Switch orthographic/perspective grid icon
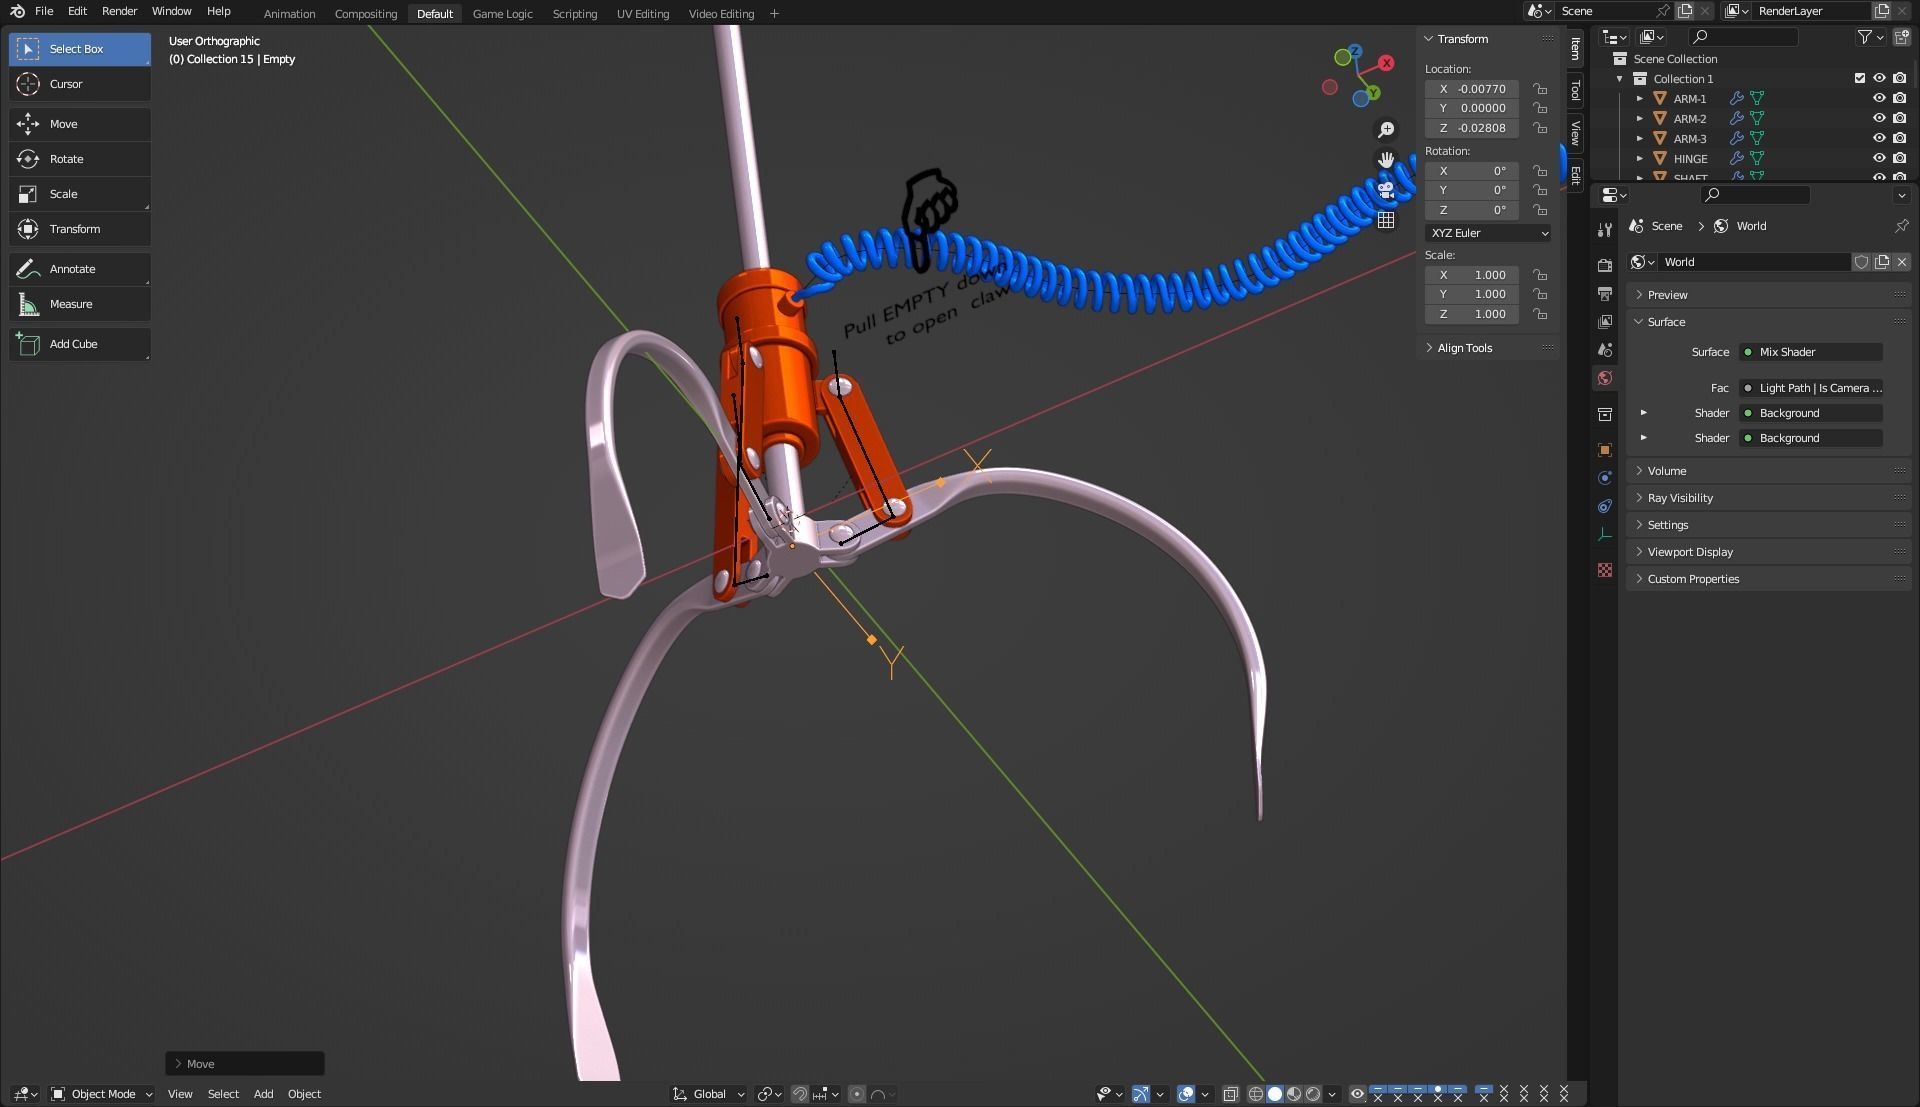 pyautogui.click(x=1386, y=220)
